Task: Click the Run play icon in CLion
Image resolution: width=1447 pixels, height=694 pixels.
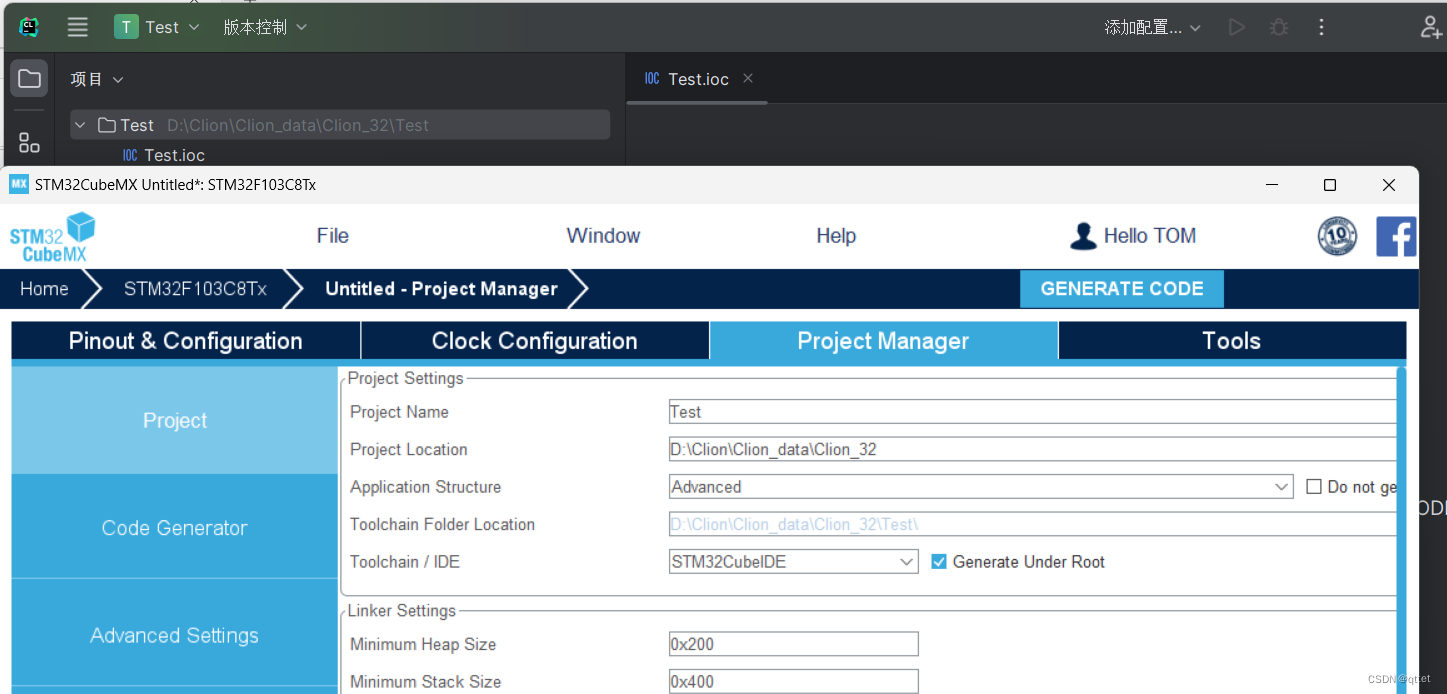Action: 1237,27
